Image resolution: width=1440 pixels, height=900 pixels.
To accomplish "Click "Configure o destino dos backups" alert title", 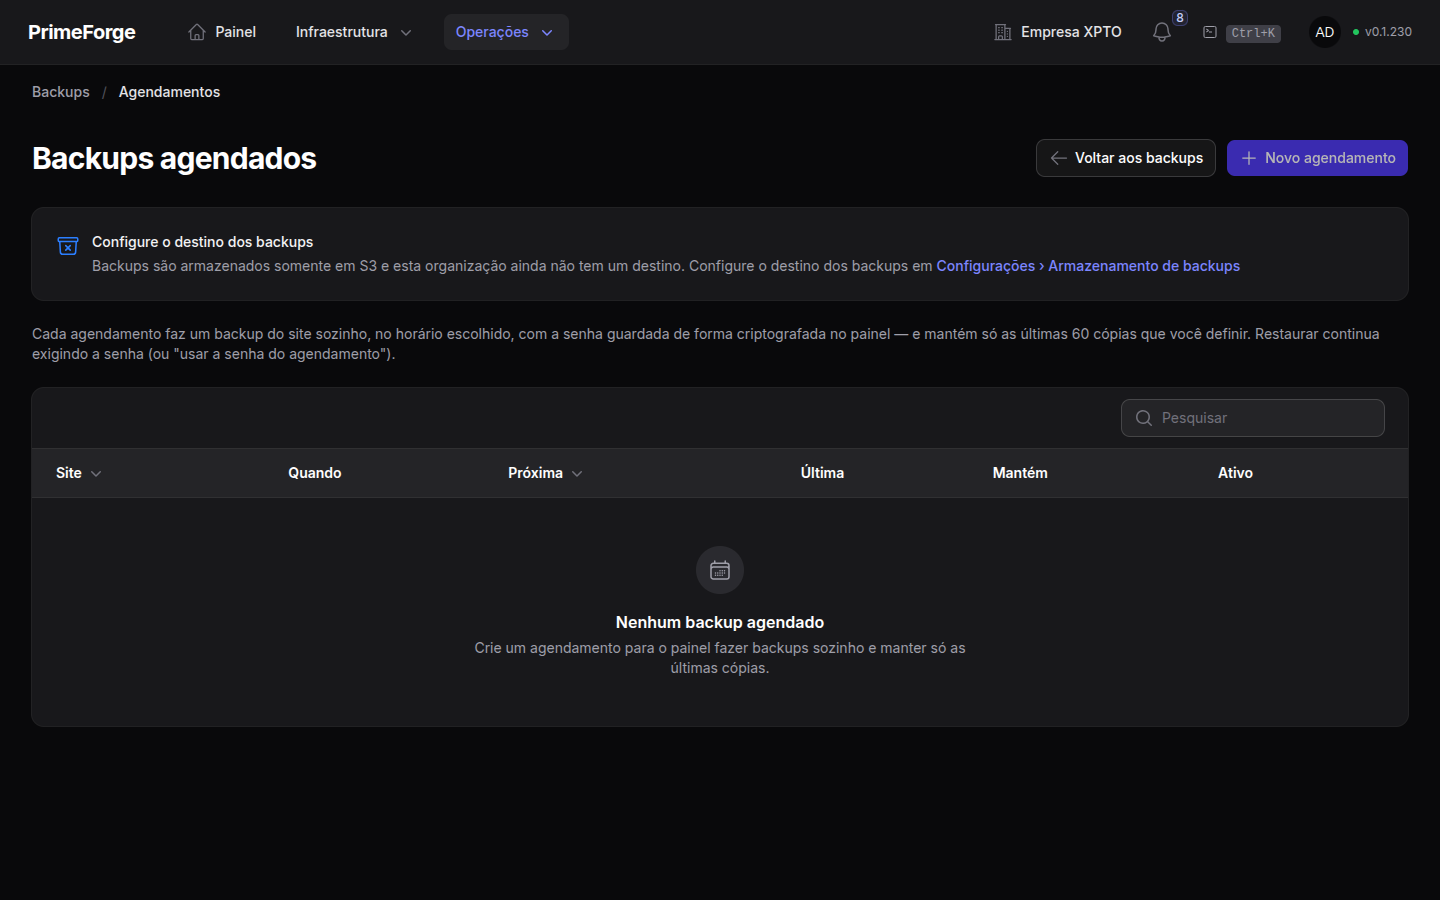I will click(x=202, y=242).
